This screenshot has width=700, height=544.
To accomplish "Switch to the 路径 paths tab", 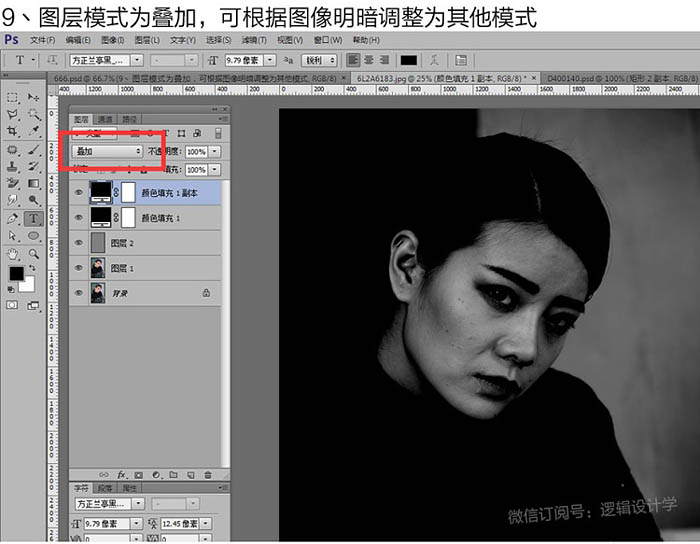I will tap(129, 119).
